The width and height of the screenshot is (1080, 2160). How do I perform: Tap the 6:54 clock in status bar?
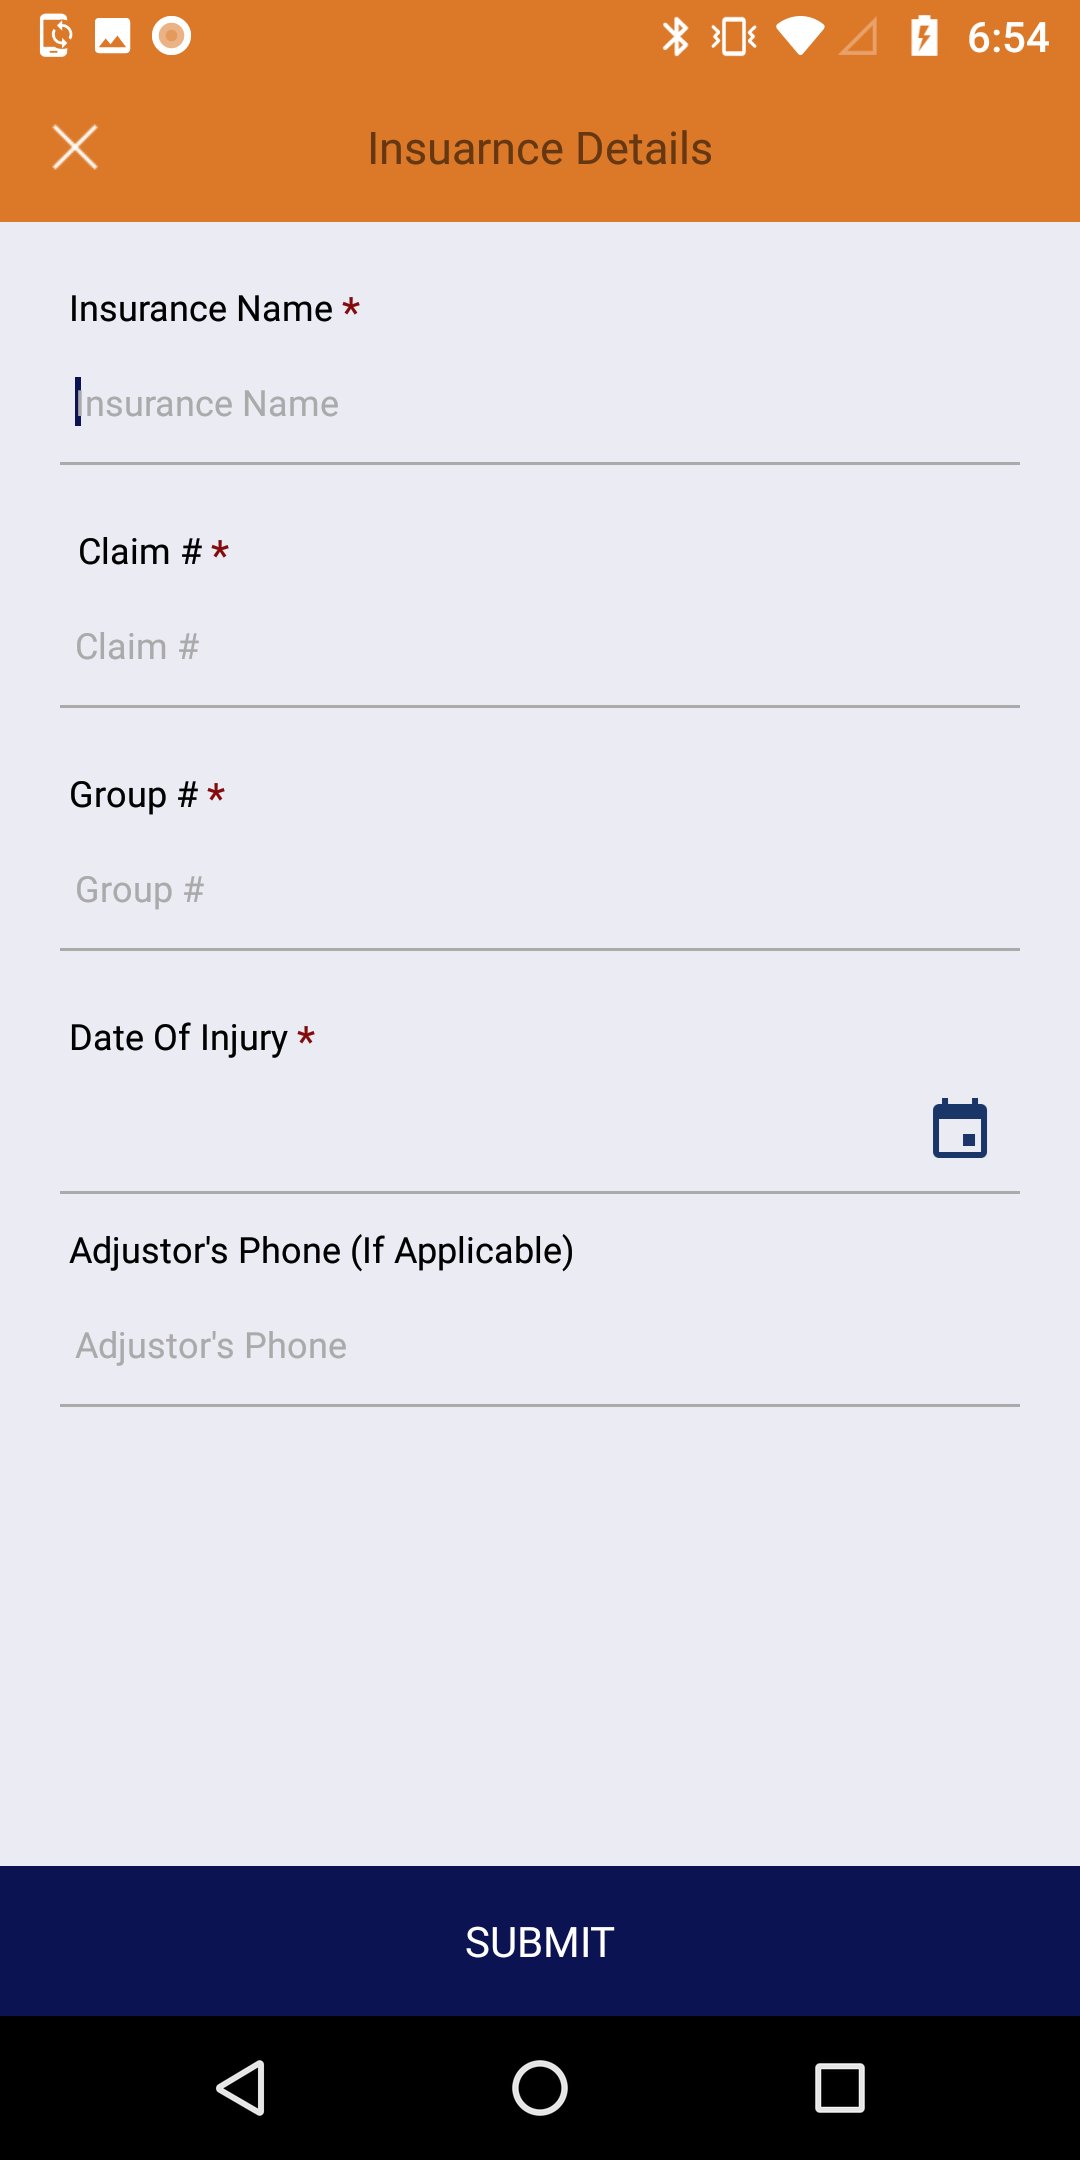click(x=1008, y=38)
